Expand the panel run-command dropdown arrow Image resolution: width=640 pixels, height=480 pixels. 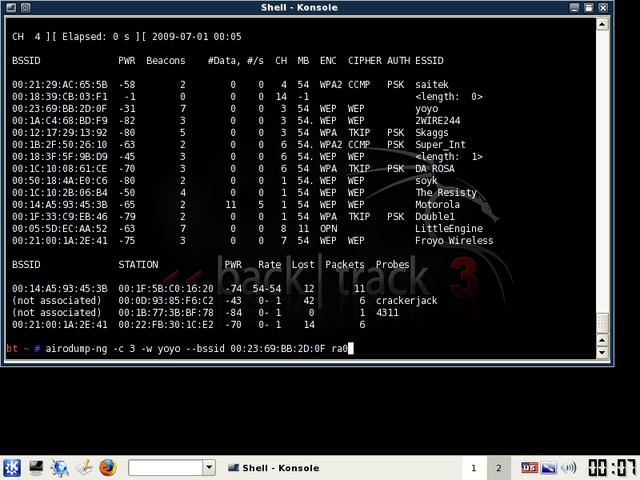[209, 468]
